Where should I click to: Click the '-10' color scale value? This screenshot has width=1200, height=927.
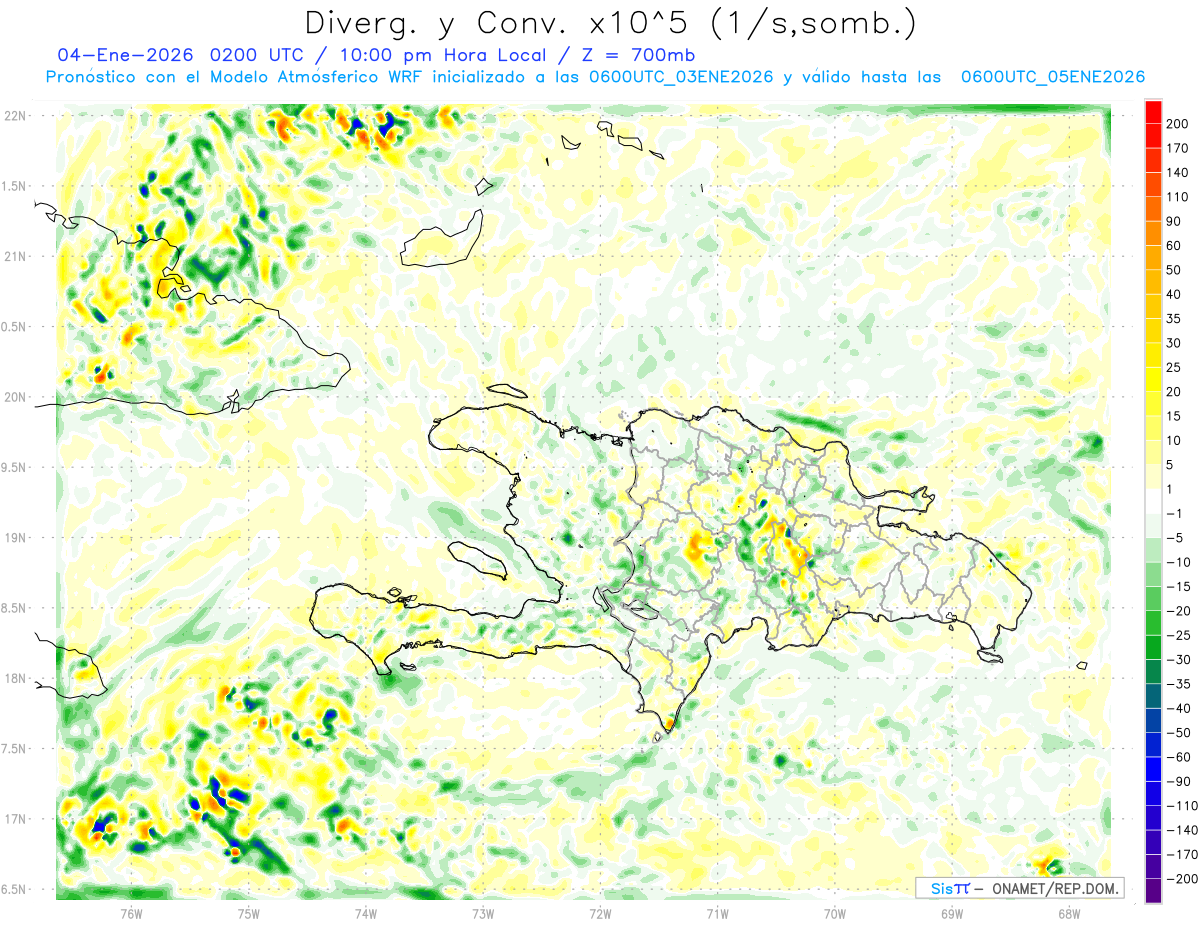pyautogui.click(x=1178, y=563)
